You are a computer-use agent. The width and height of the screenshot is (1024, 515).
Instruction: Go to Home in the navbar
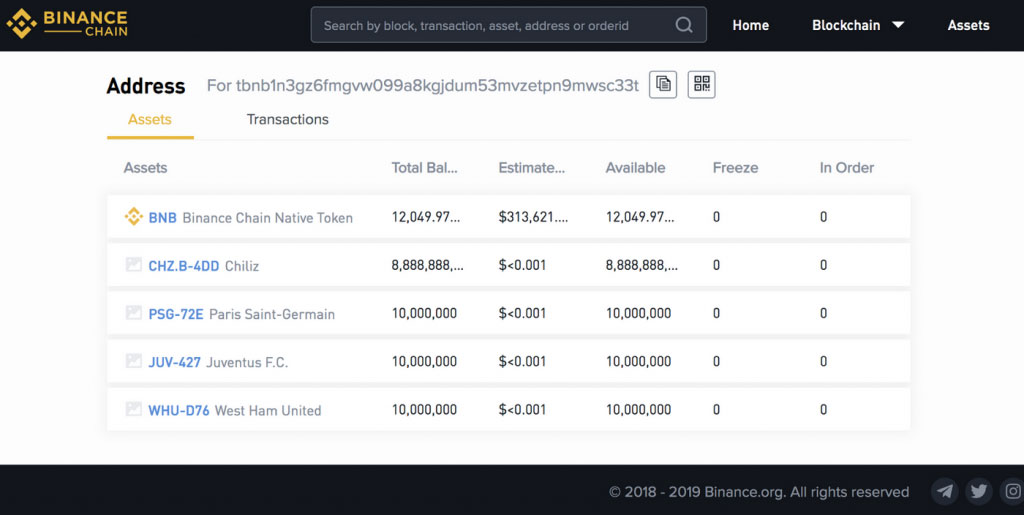pyautogui.click(x=750, y=25)
